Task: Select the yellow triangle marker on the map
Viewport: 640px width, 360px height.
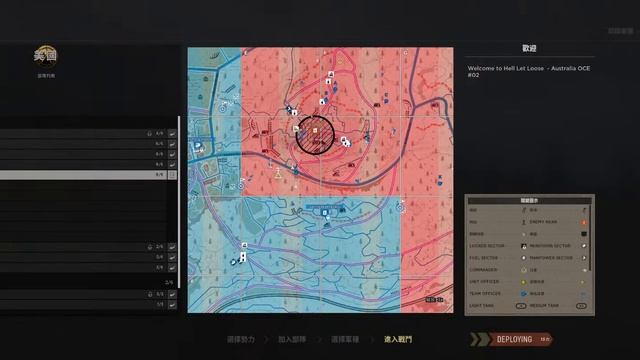Action: point(278,174)
